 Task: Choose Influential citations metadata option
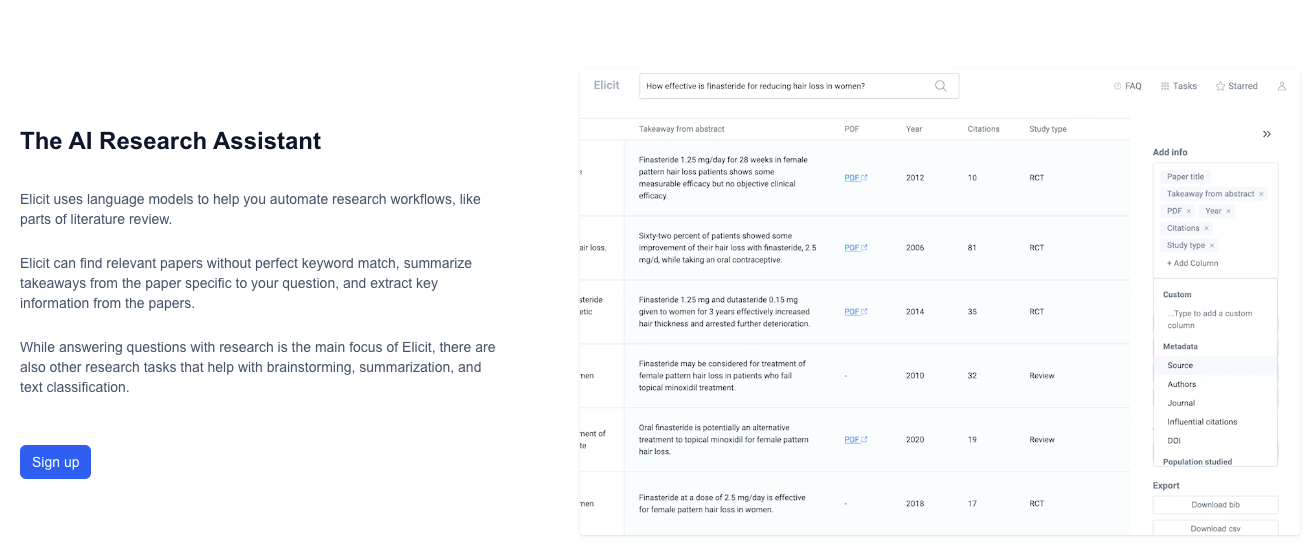1202,422
